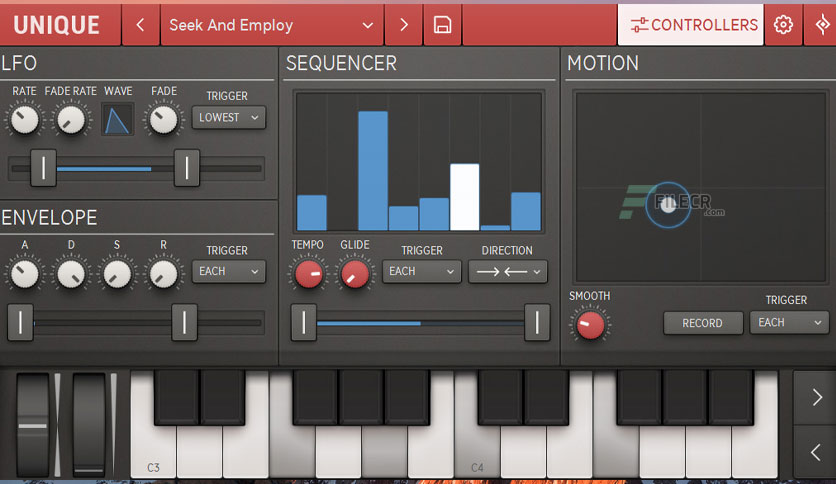
Task: Open the LFO TRIGGER dropdown set to LOWEST
Action: tap(228, 117)
